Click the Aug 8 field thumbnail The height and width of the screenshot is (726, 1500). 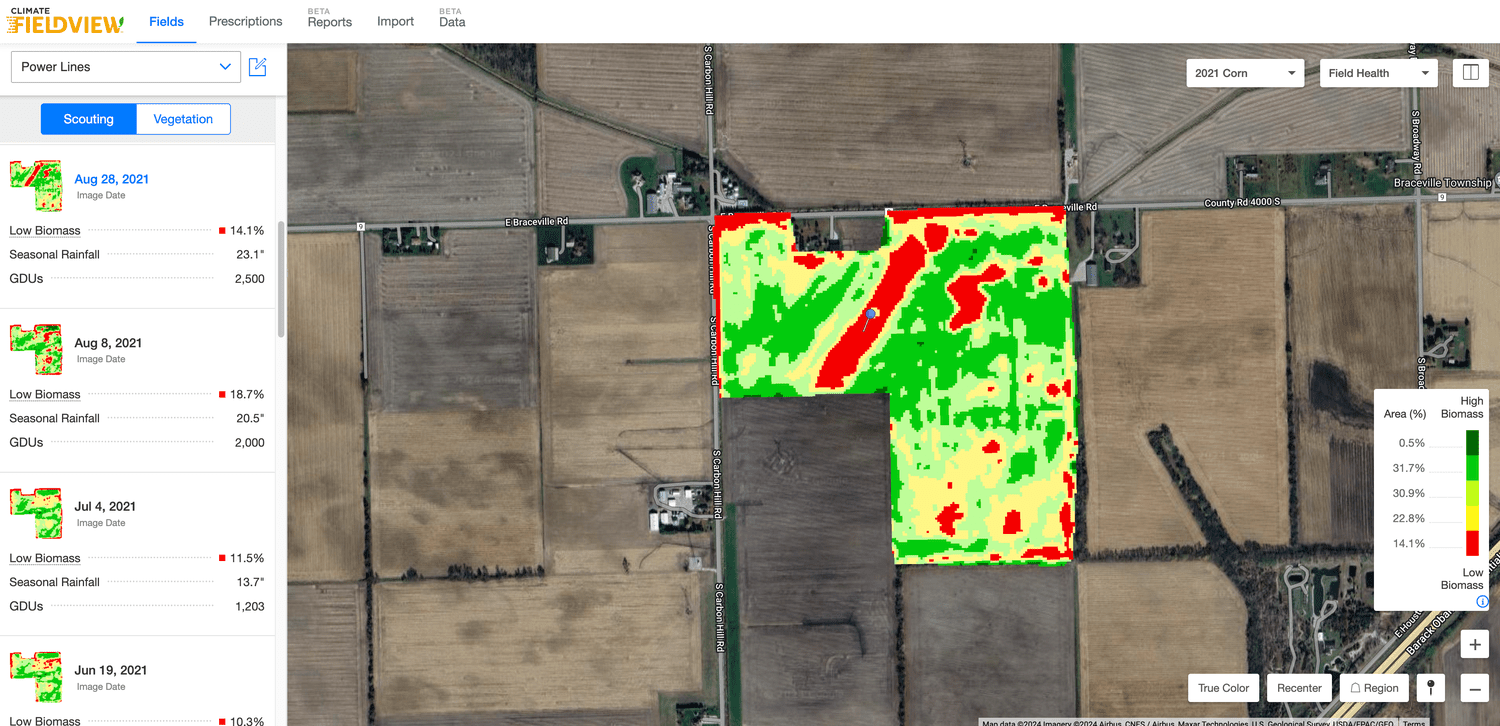[36, 350]
